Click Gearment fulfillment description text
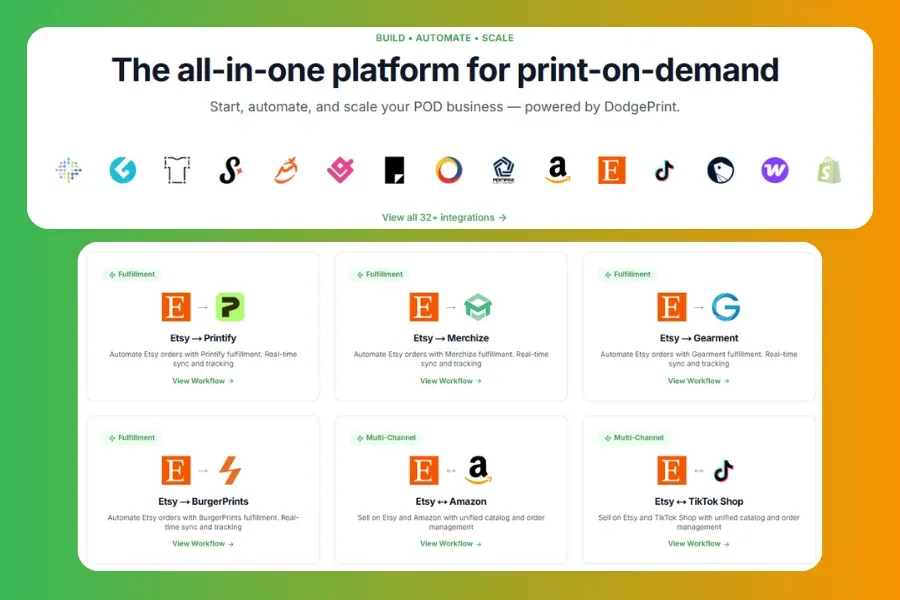 click(x=699, y=359)
